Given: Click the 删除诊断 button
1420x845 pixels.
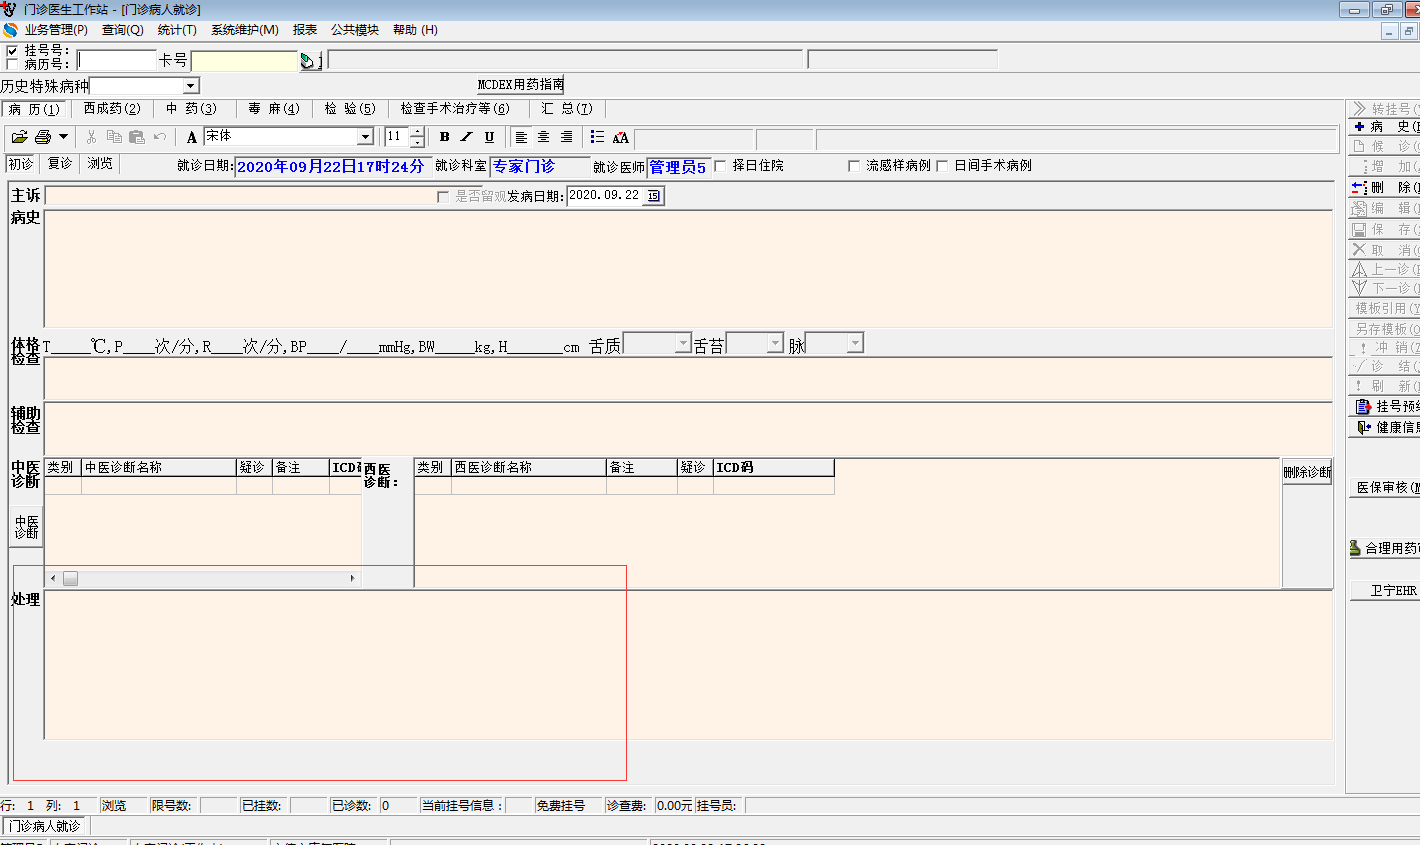Looking at the screenshot, I should pos(1307,472).
